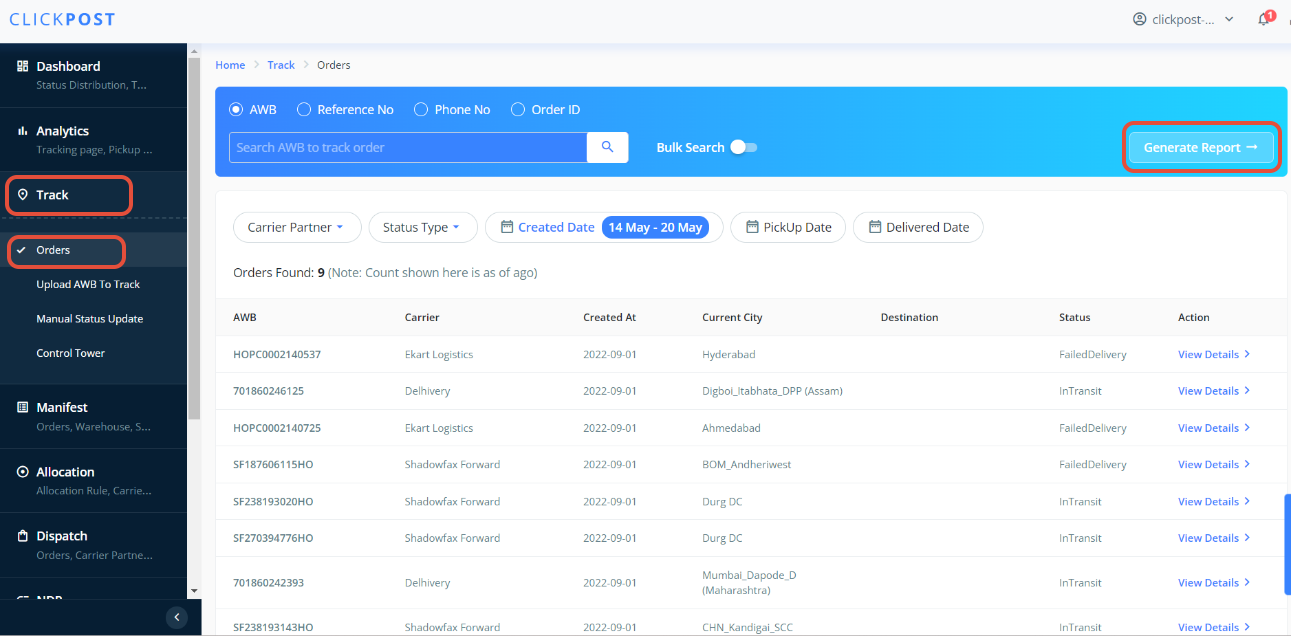View Details for AWB 701860242393
This screenshot has height=636, width=1291.
pyautogui.click(x=1214, y=582)
